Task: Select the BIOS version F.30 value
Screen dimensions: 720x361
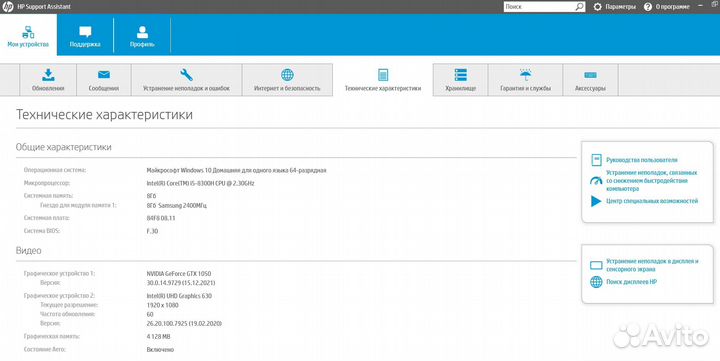Action: pyautogui.click(x=152, y=231)
